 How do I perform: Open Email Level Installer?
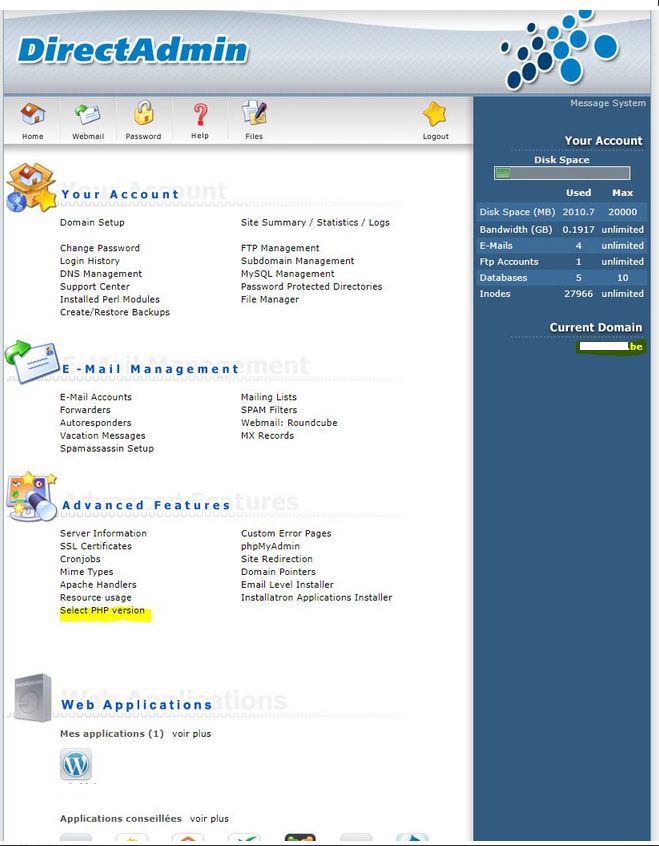click(287, 585)
